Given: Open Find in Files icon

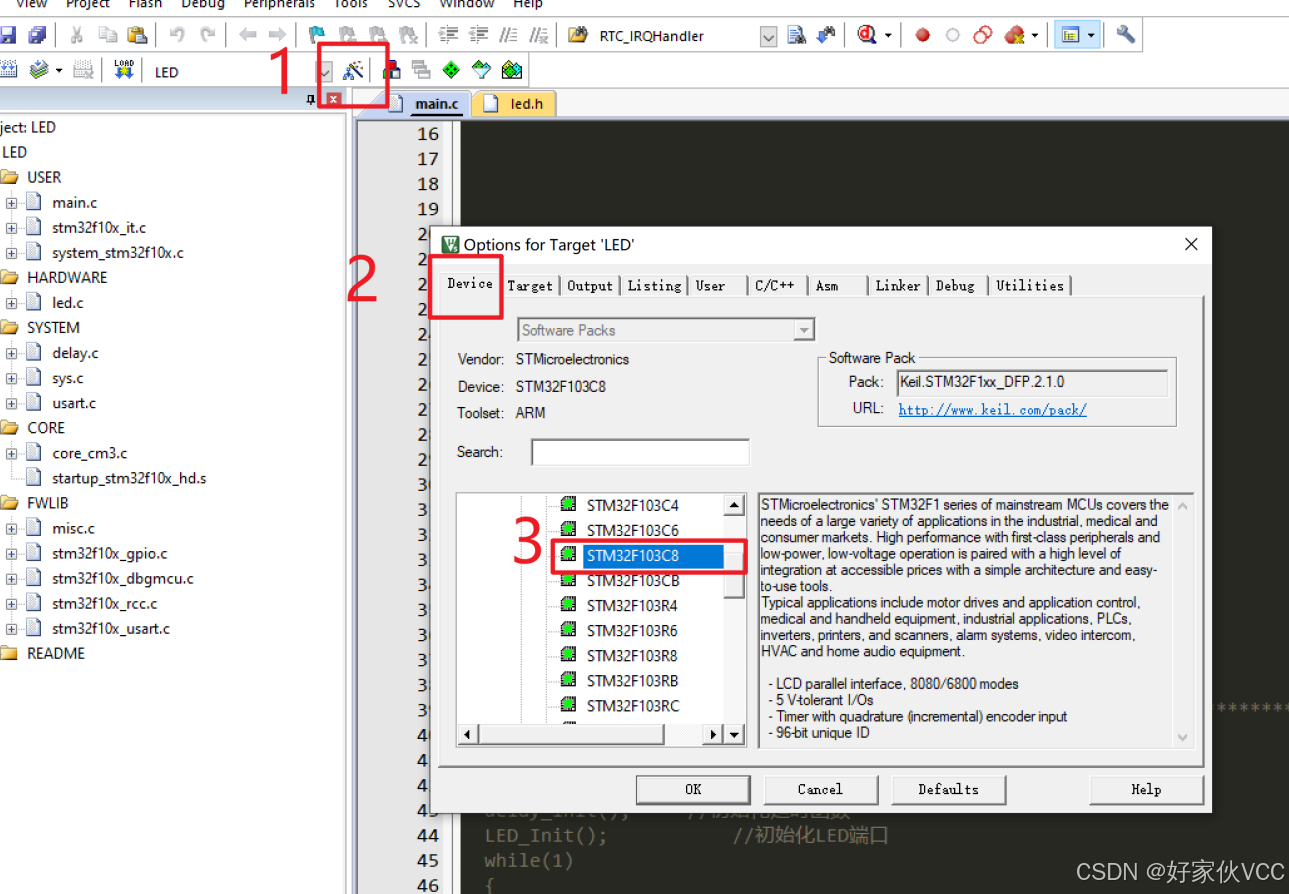Looking at the screenshot, I should pyautogui.click(x=577, y=35).
